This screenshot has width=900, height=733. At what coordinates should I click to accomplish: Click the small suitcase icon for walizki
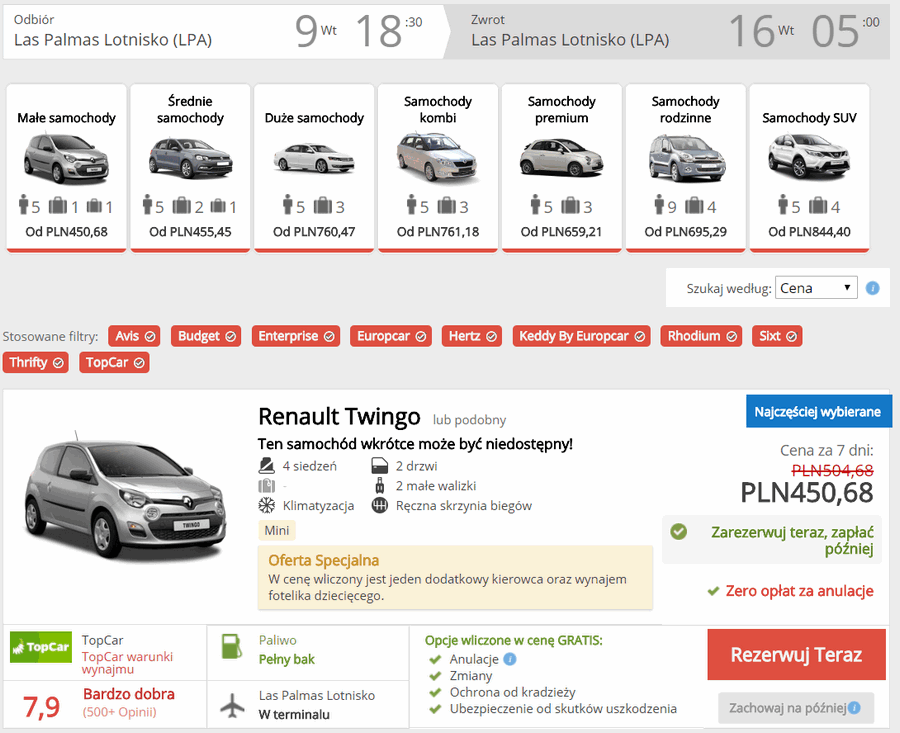(x=379, y=486)
